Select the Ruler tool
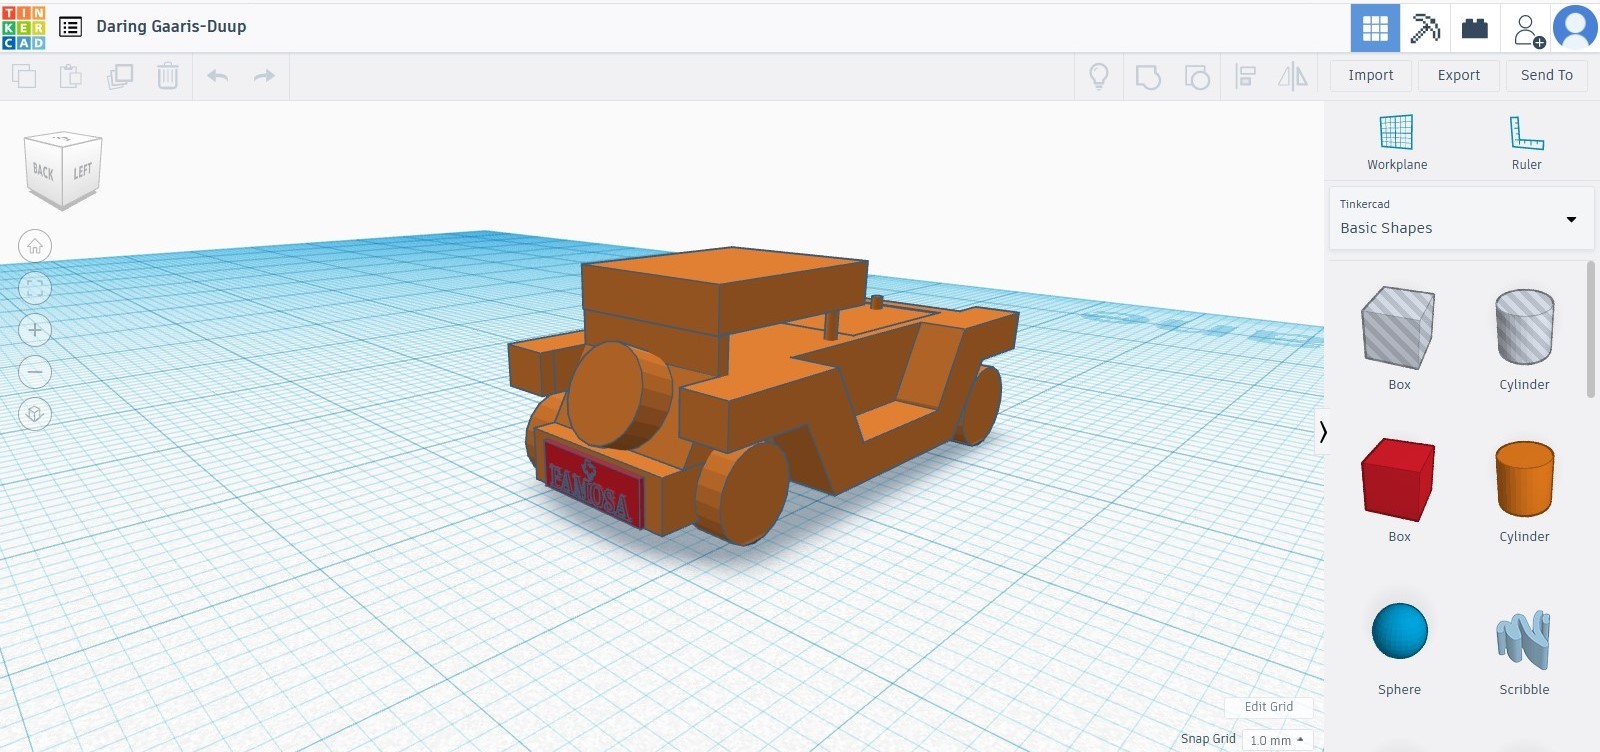1600x752 pixels. pyautogui.click(x=1527, y=142)
